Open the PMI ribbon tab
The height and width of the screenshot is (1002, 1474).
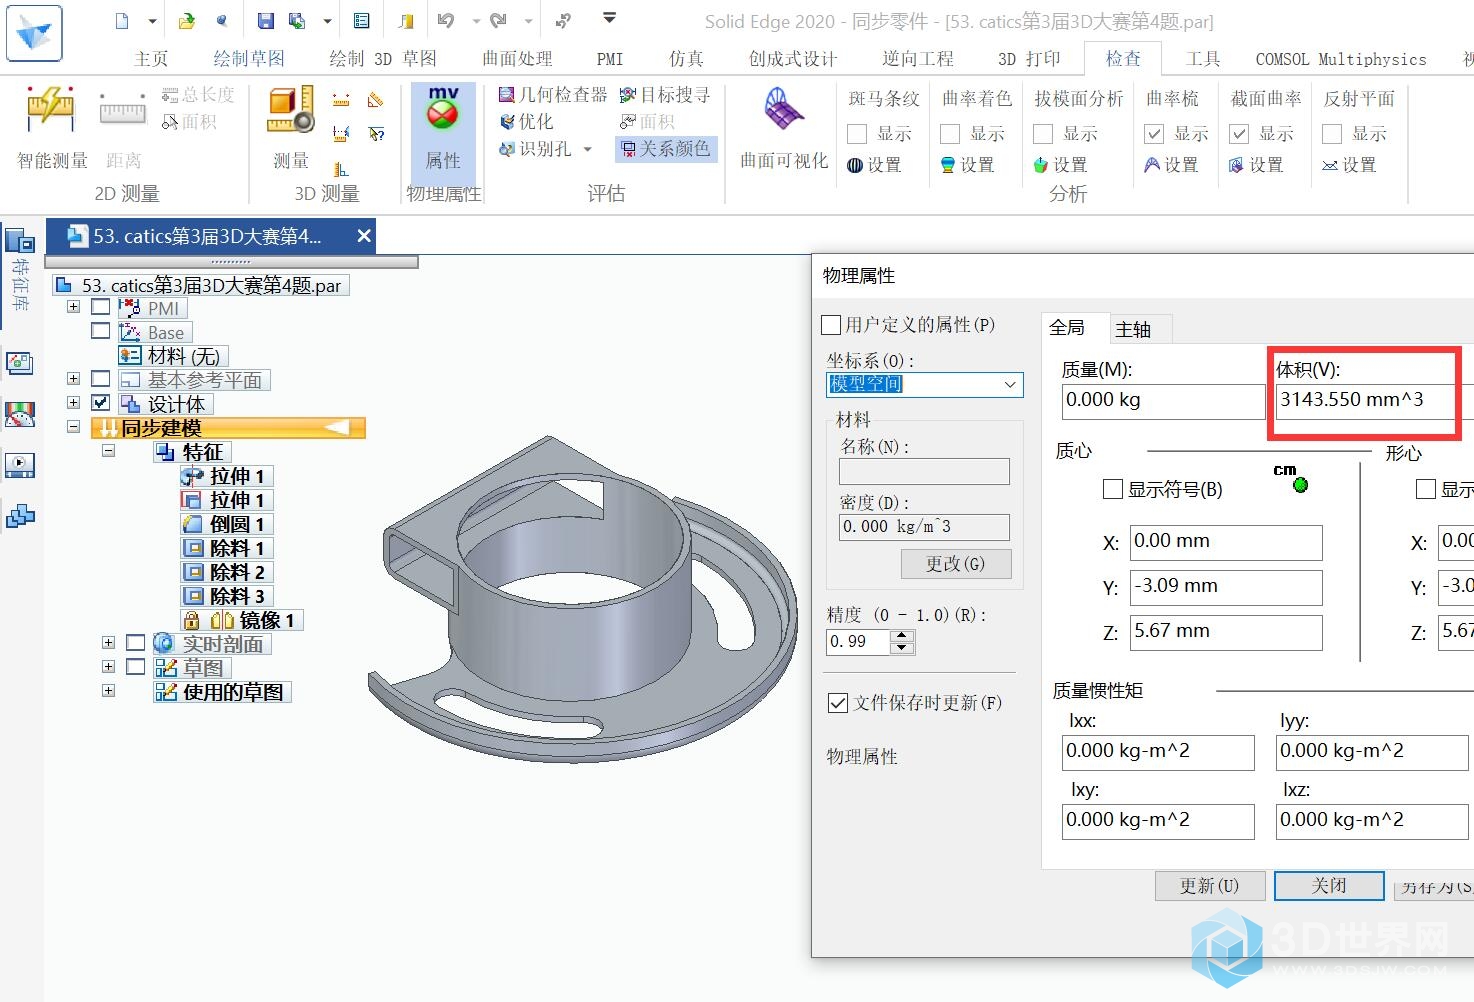click(610, 59)
